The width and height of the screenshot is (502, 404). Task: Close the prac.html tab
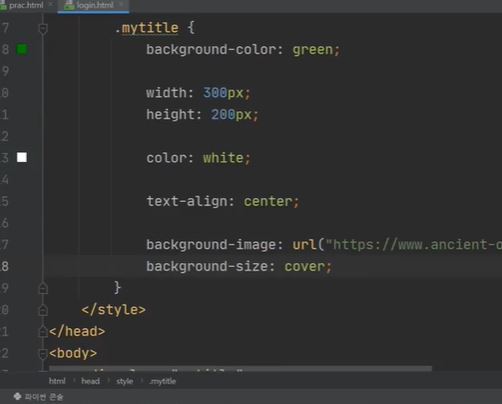click(x=51, y=5)
